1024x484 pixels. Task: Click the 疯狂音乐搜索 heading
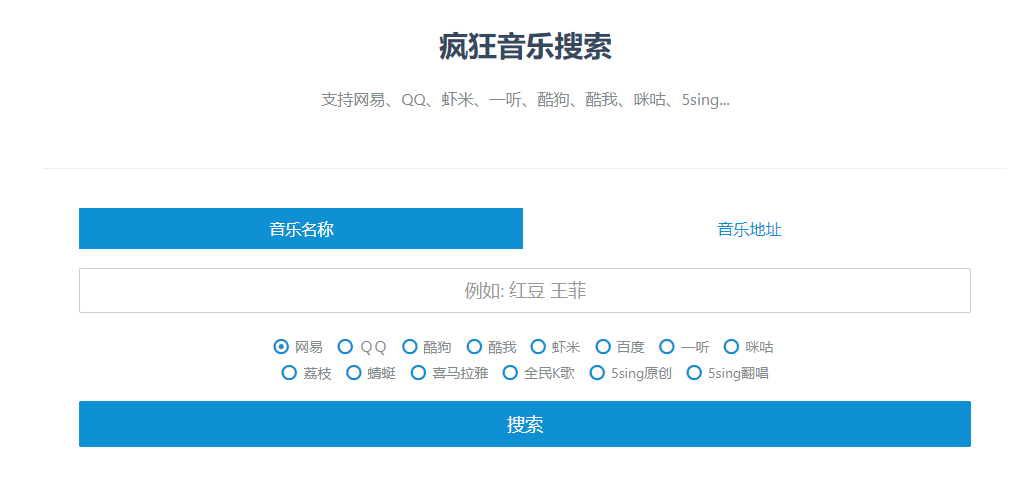click(x=525, y=47)
